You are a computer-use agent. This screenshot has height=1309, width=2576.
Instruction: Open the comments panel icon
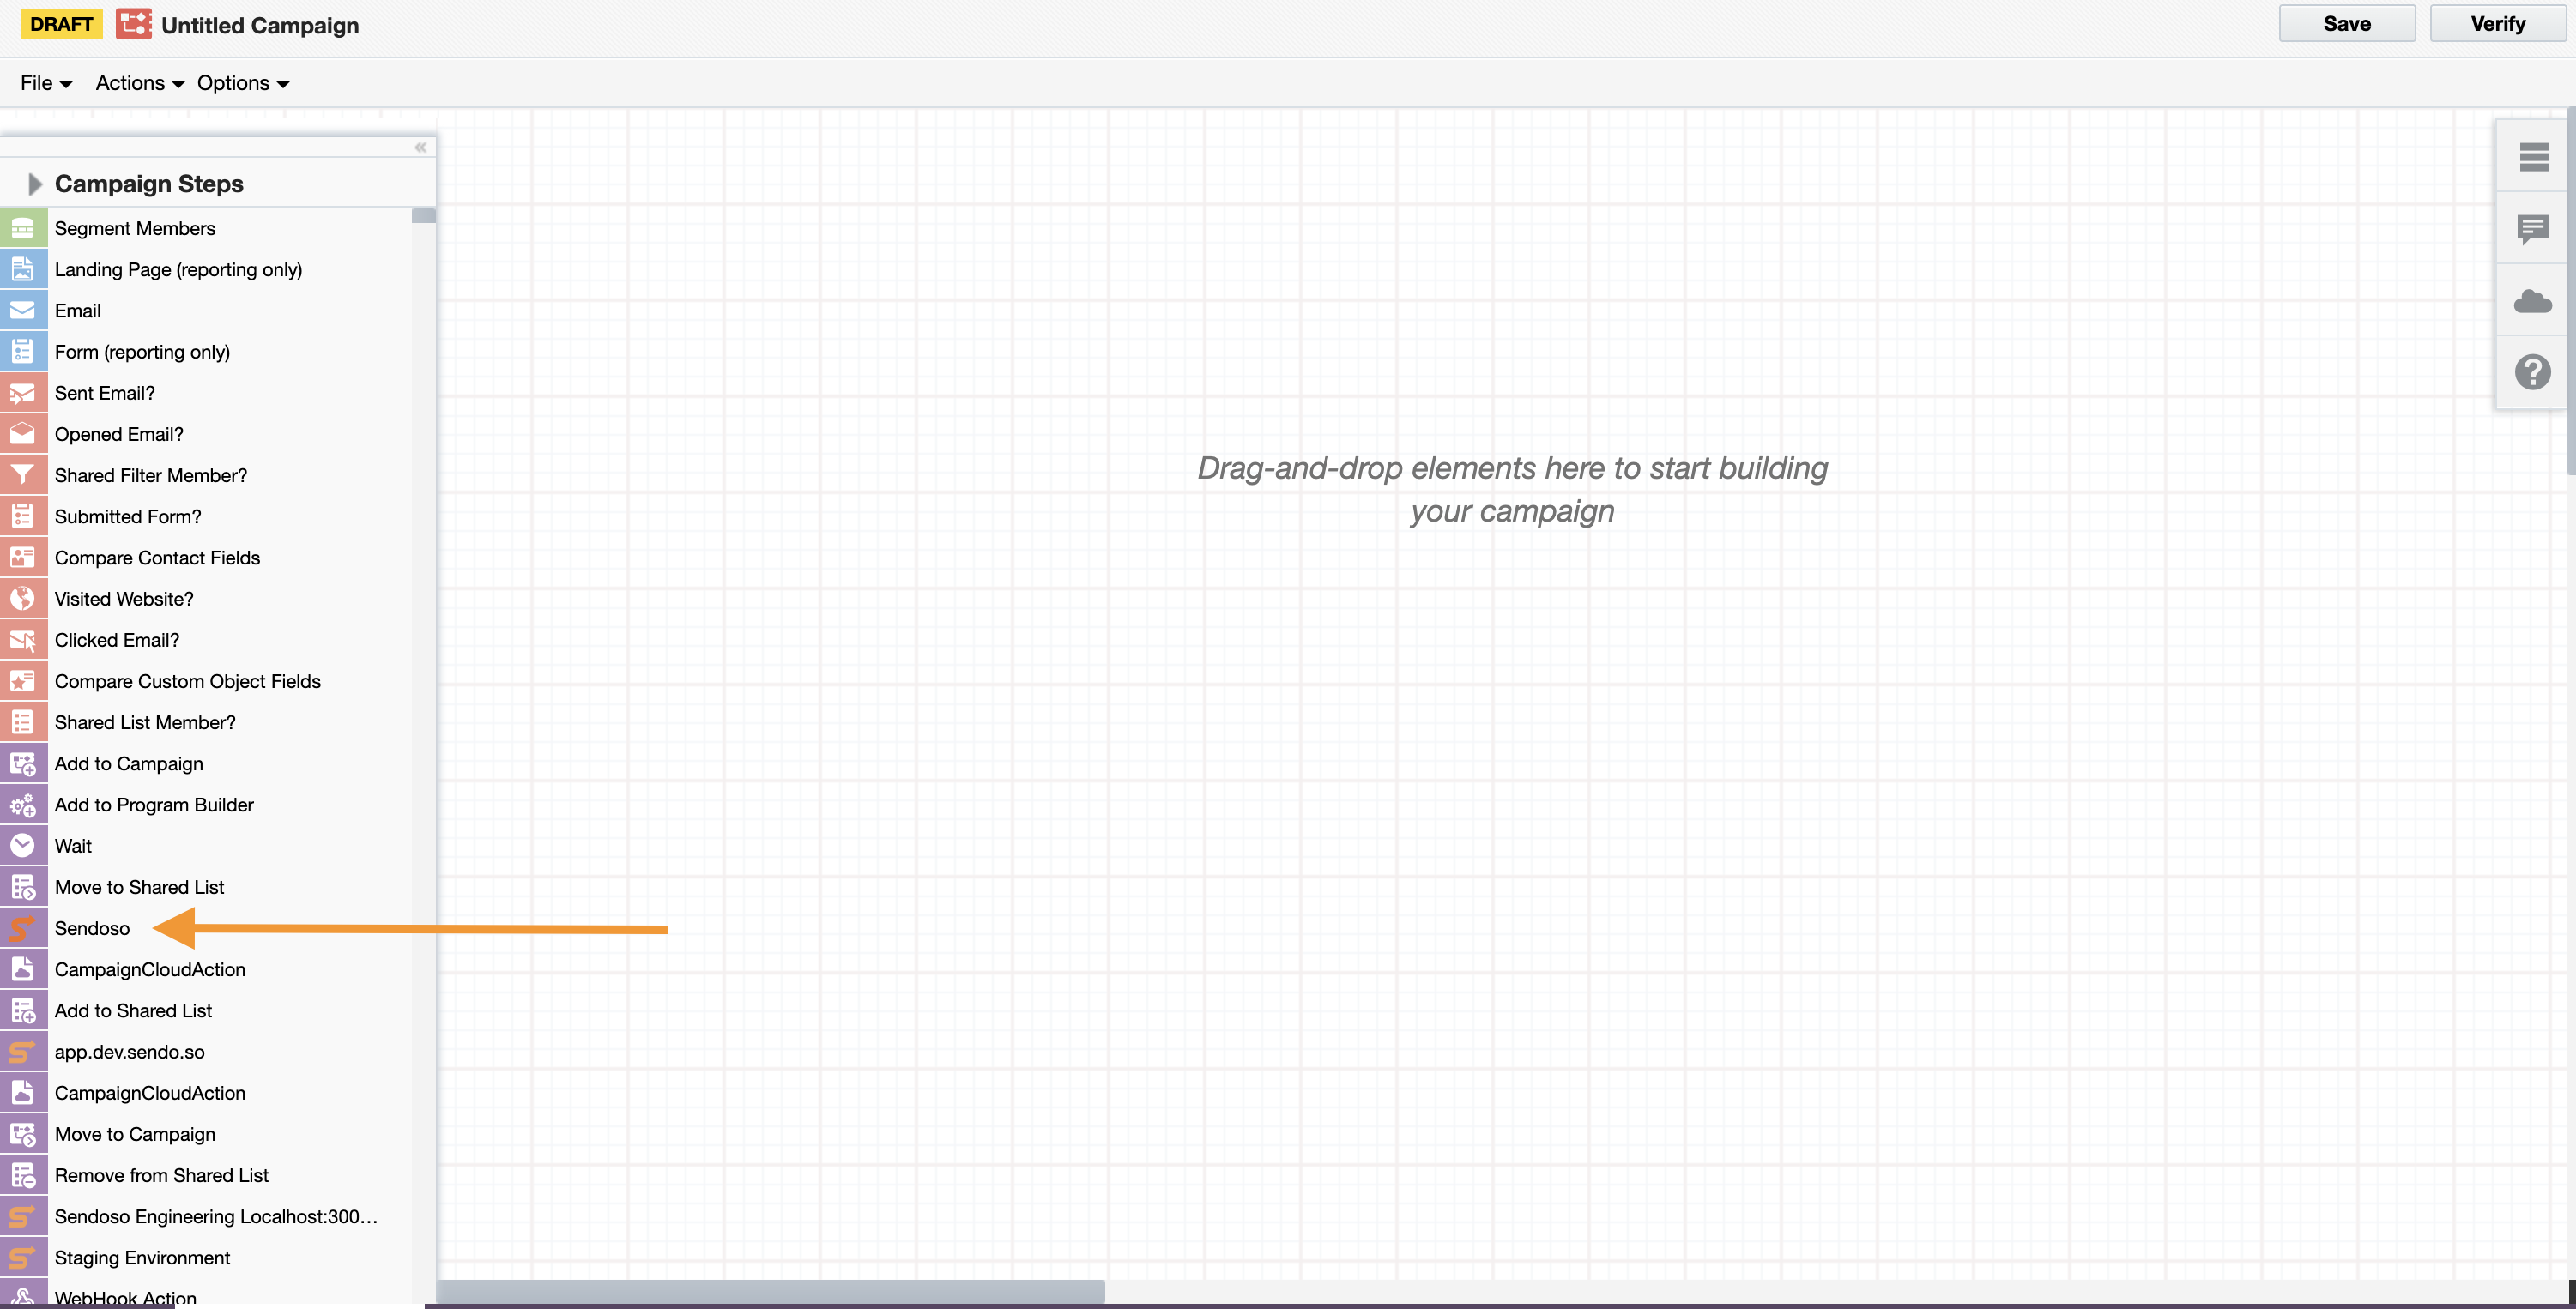pyautogui.click(x=2533, y=229)
